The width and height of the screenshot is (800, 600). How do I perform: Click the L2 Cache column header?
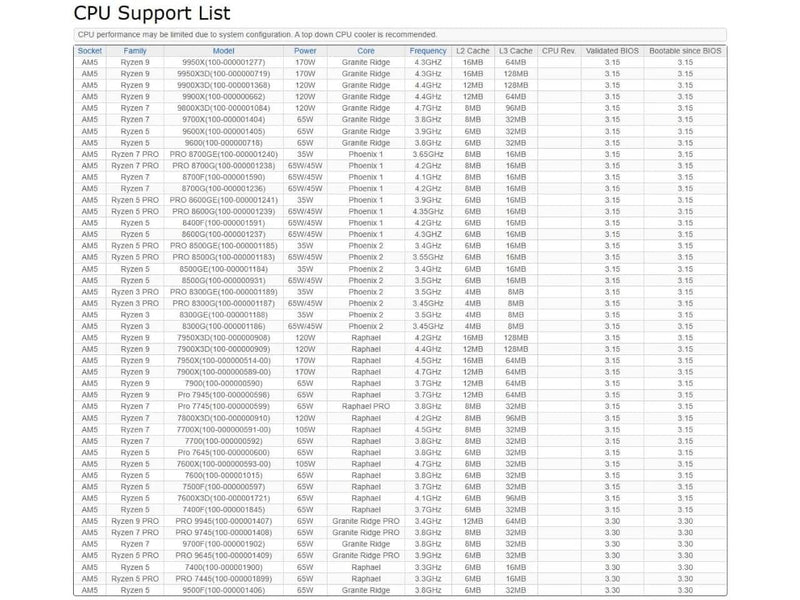pyautogui.click(x=472, y=51)
